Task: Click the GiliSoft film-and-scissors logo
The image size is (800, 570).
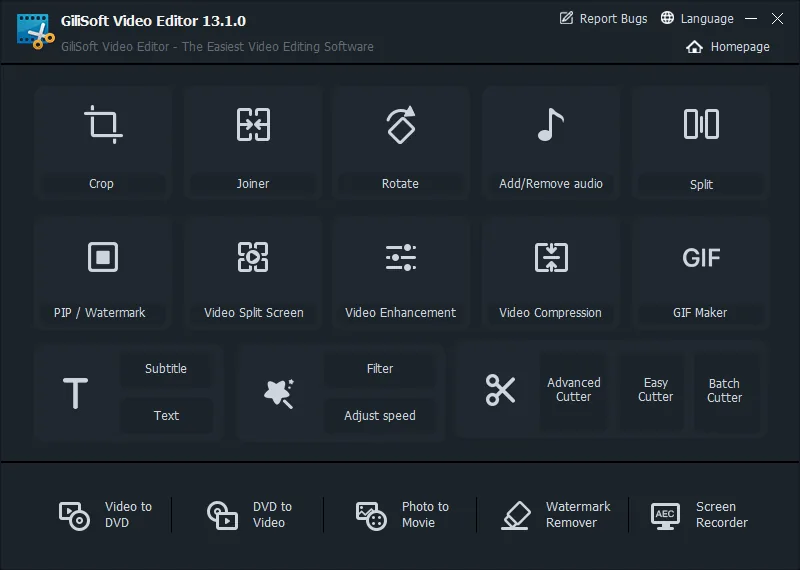Action: click(35, 32)
